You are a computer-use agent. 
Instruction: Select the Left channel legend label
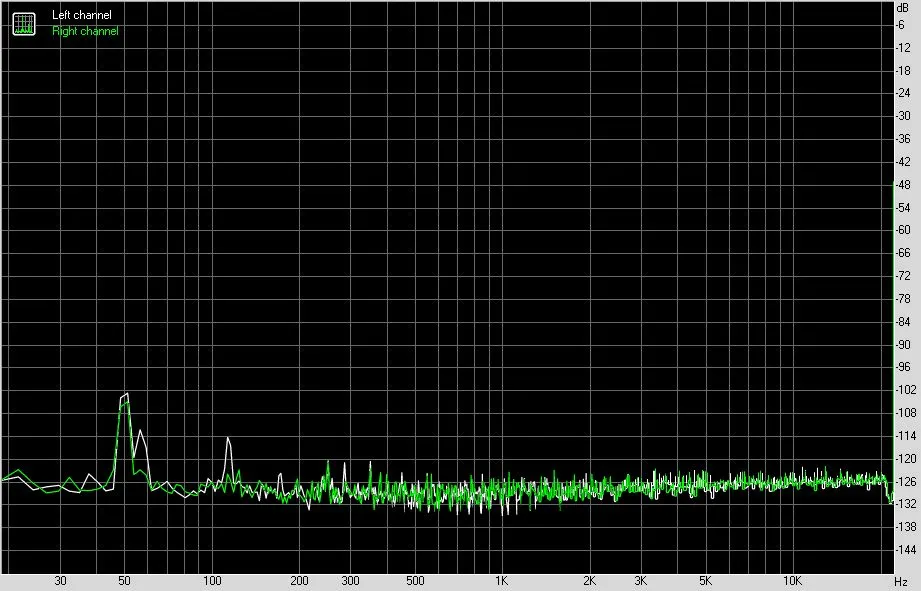(82, 15)
